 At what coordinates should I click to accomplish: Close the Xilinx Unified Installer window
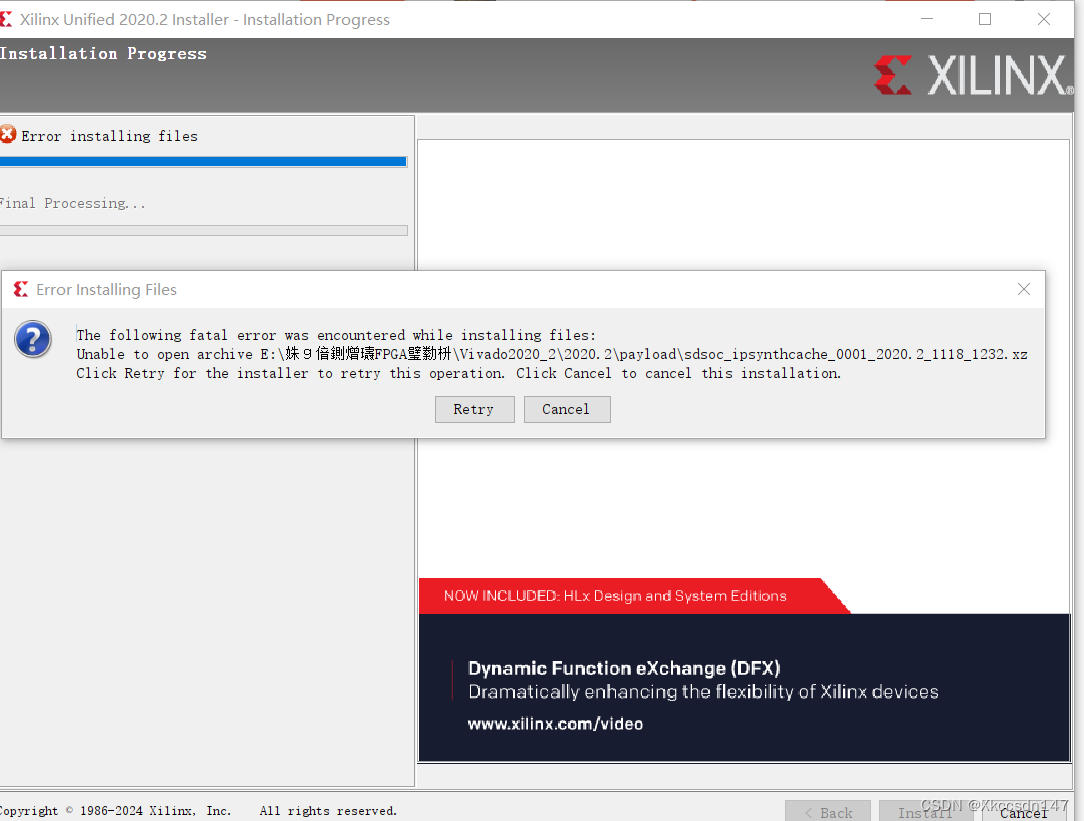1044,19
